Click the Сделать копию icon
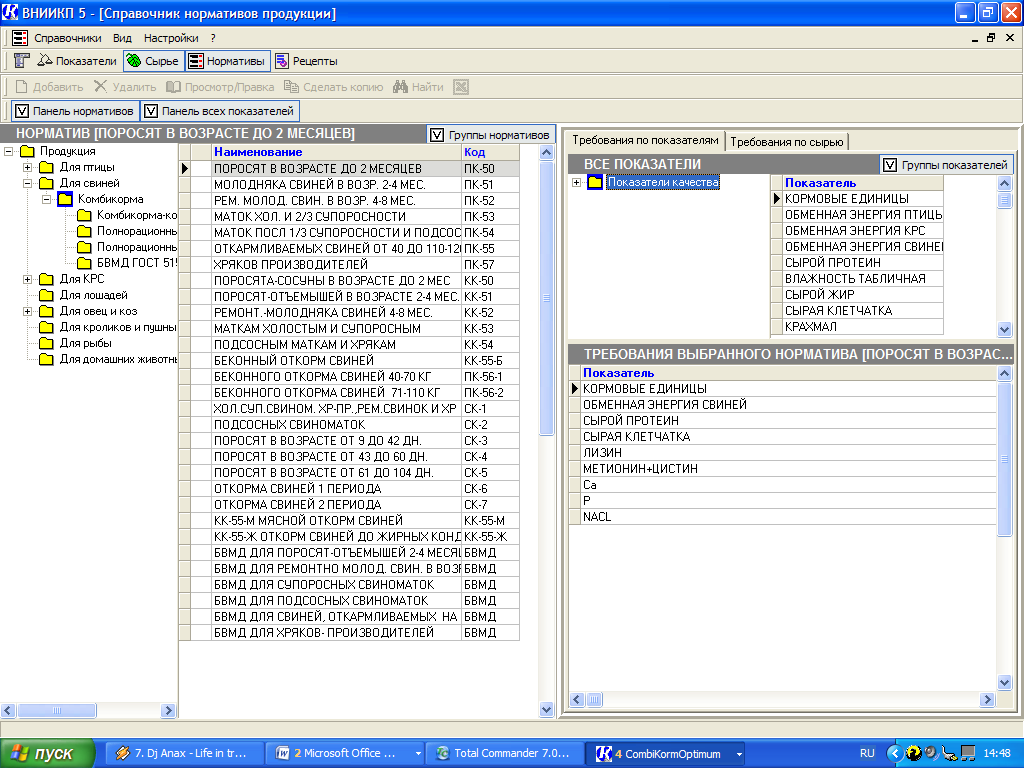Viewport: 1024px width, 768px height. coord(292,87)
